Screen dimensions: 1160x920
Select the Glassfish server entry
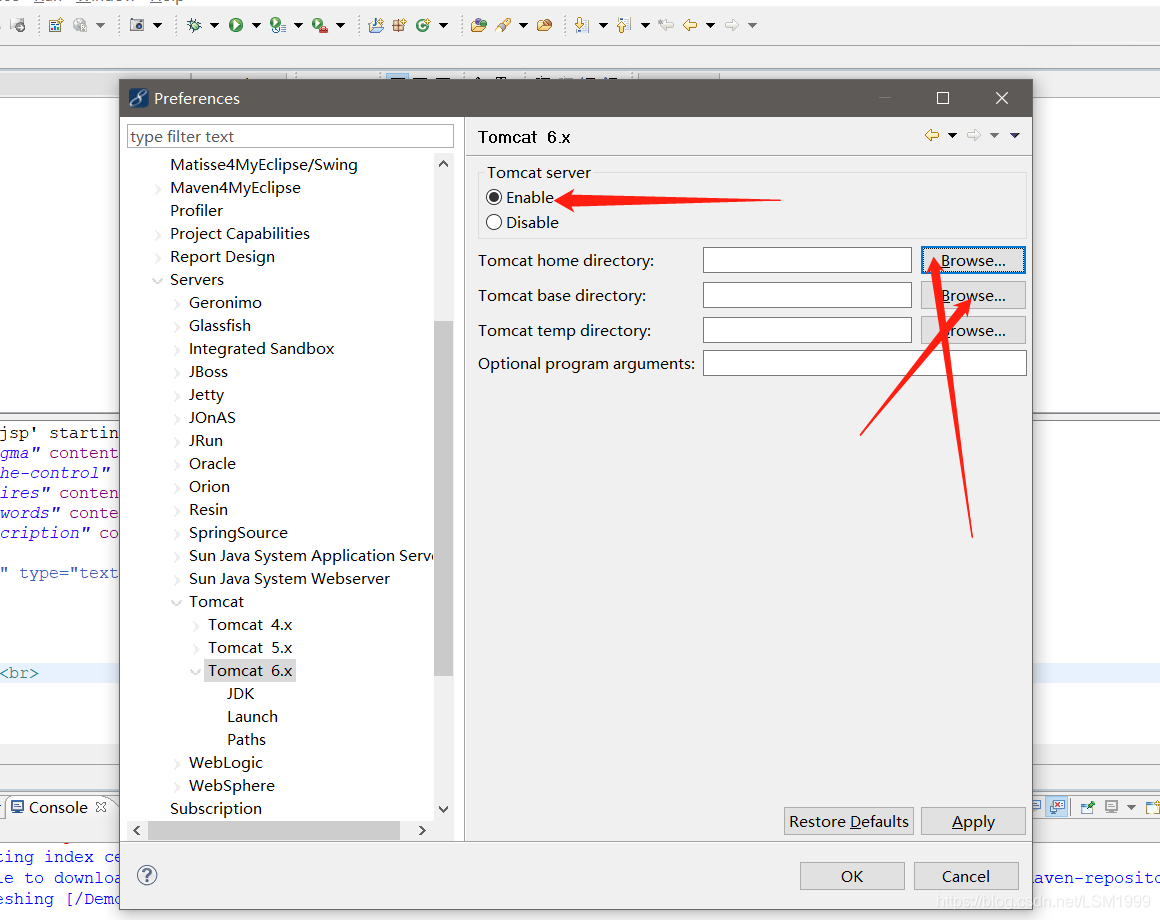pos(220,325)
